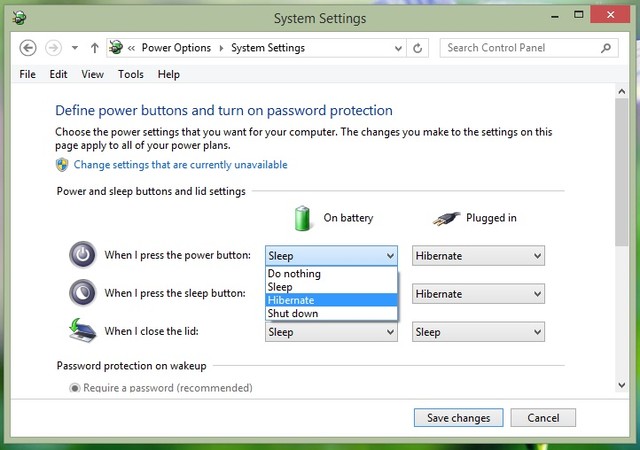This screenshot has width=640, height=450.
Task: Open the Help menu
Action: point(169,74)
